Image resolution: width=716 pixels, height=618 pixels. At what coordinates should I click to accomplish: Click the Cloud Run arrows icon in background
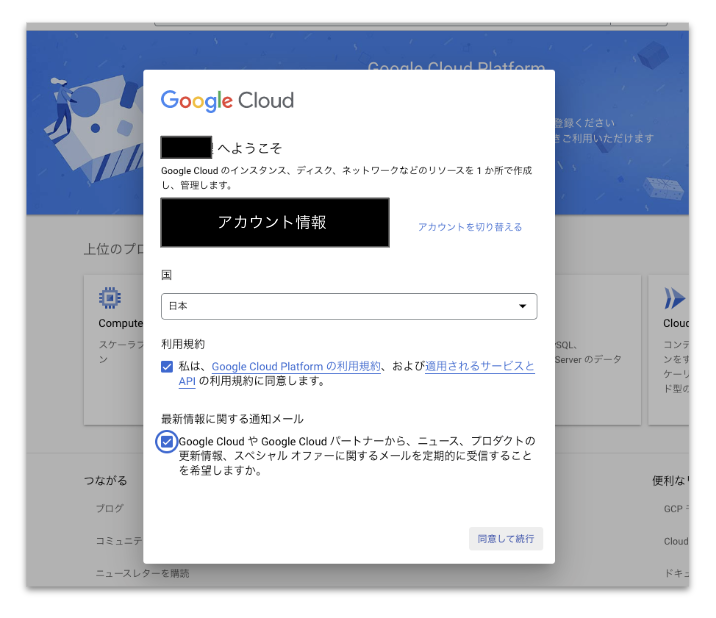click(674, 298)
